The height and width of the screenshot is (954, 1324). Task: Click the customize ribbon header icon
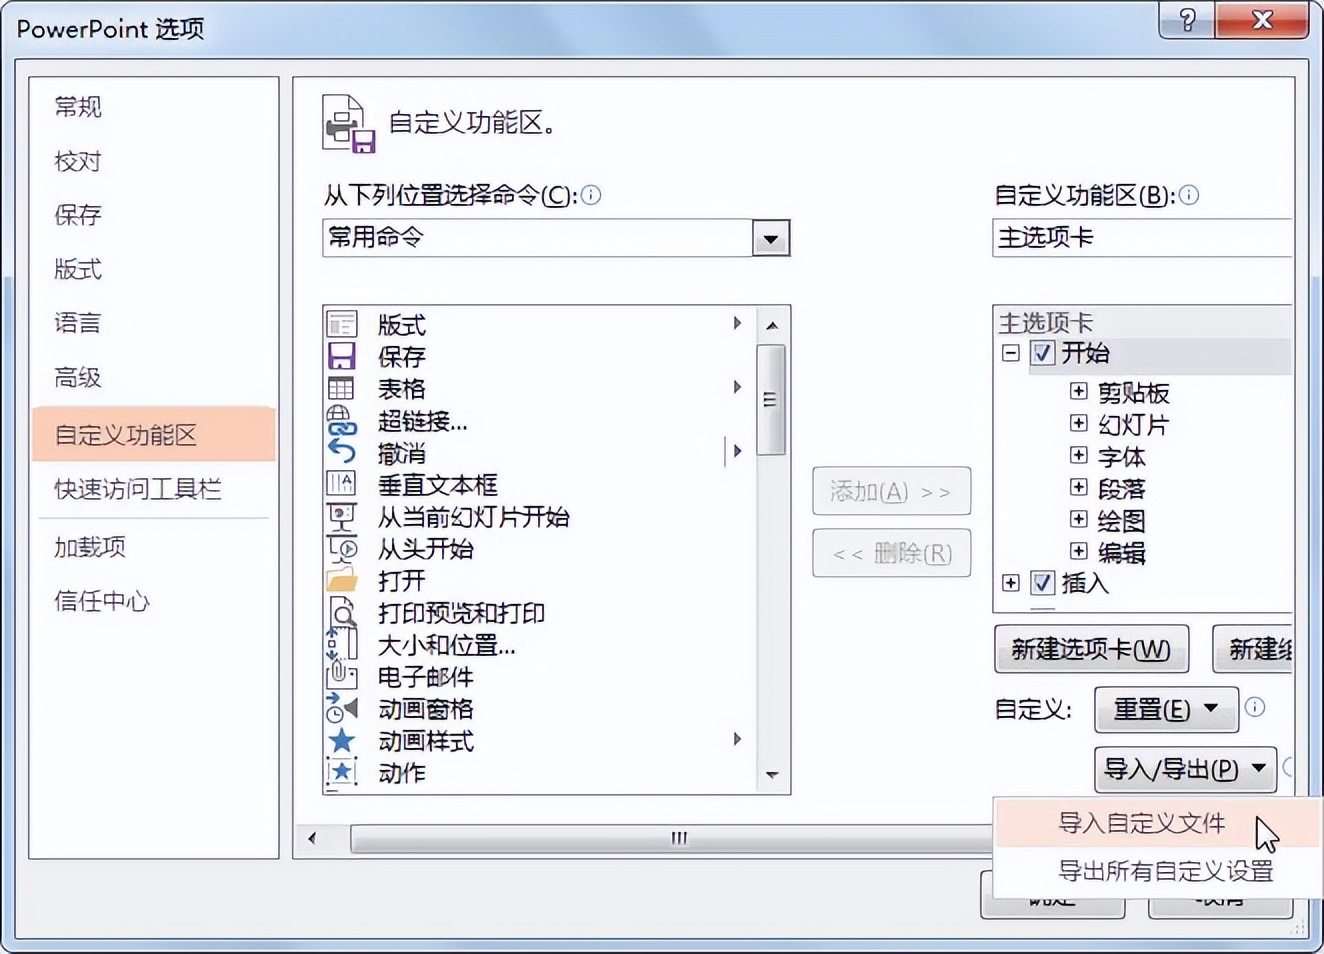tap(349, 124)
